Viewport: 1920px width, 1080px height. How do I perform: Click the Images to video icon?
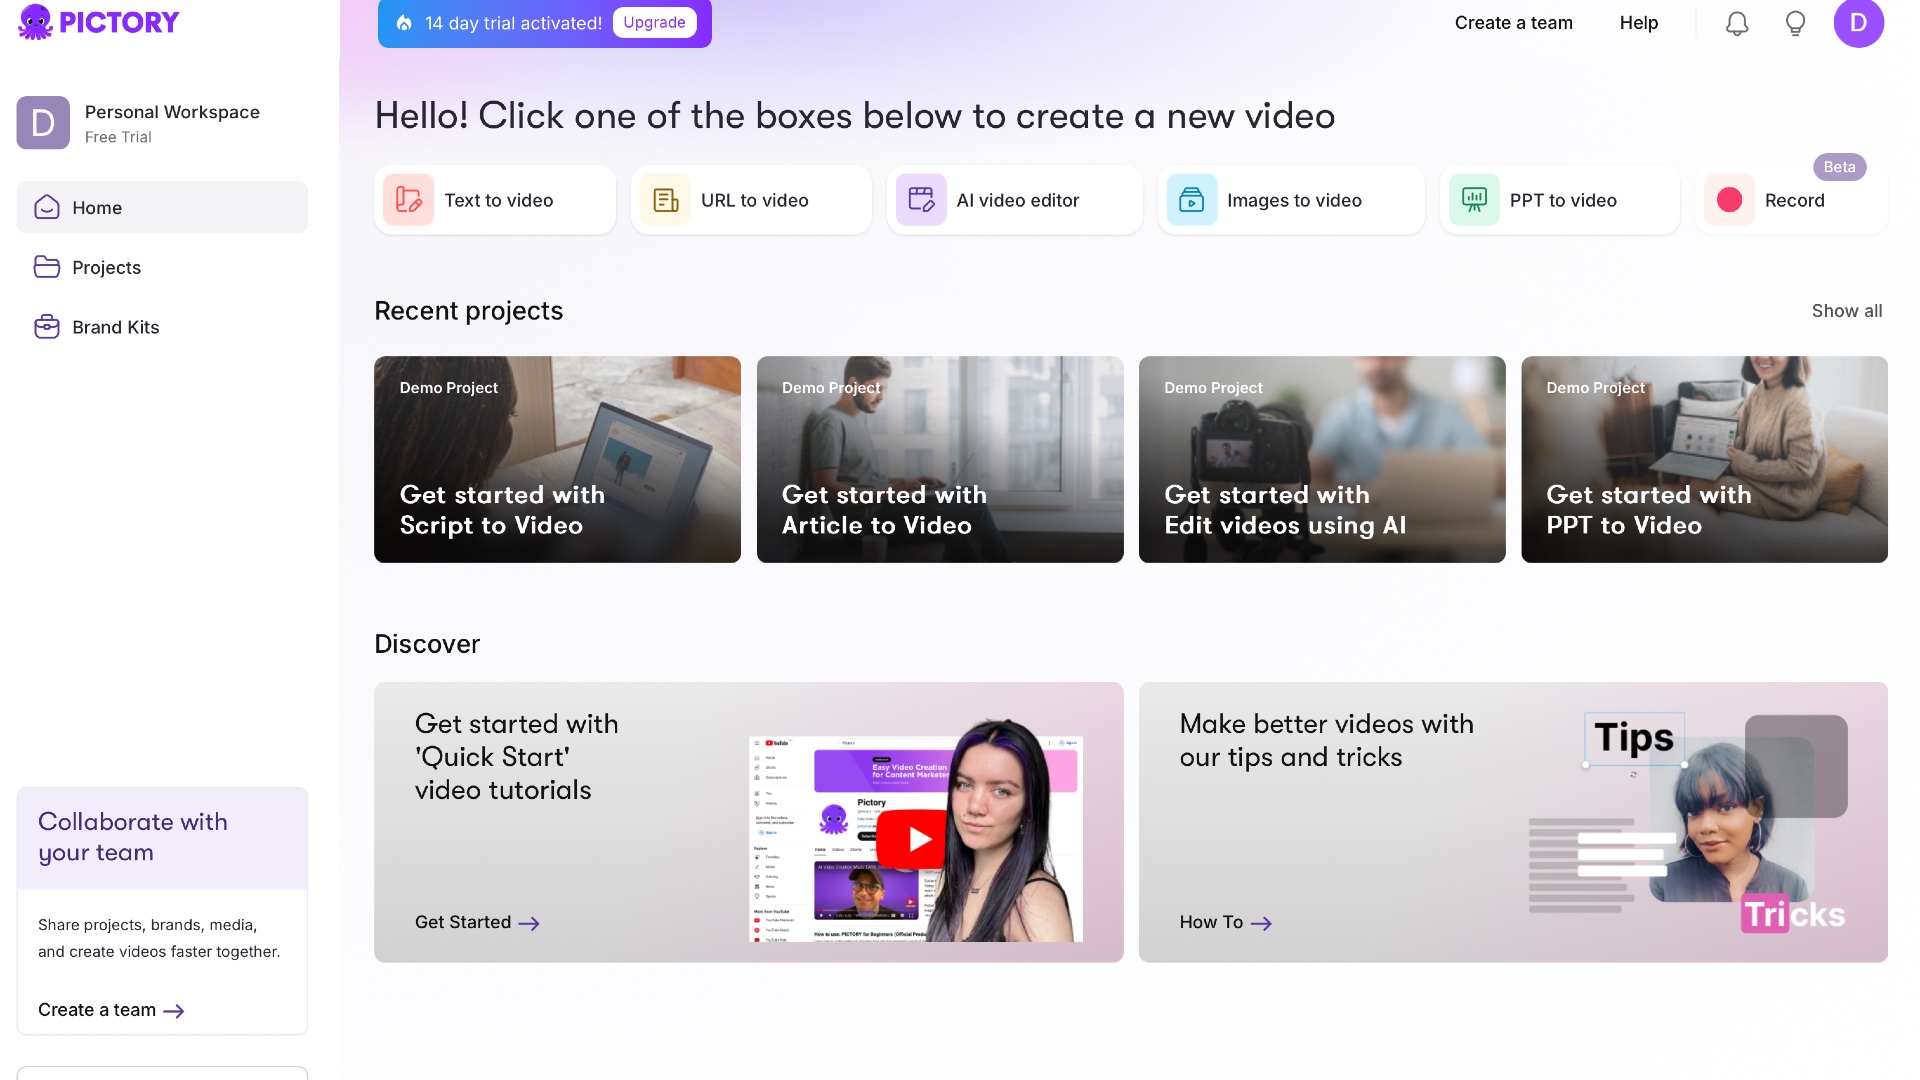pyautogui.click(x=1193, y=200)
